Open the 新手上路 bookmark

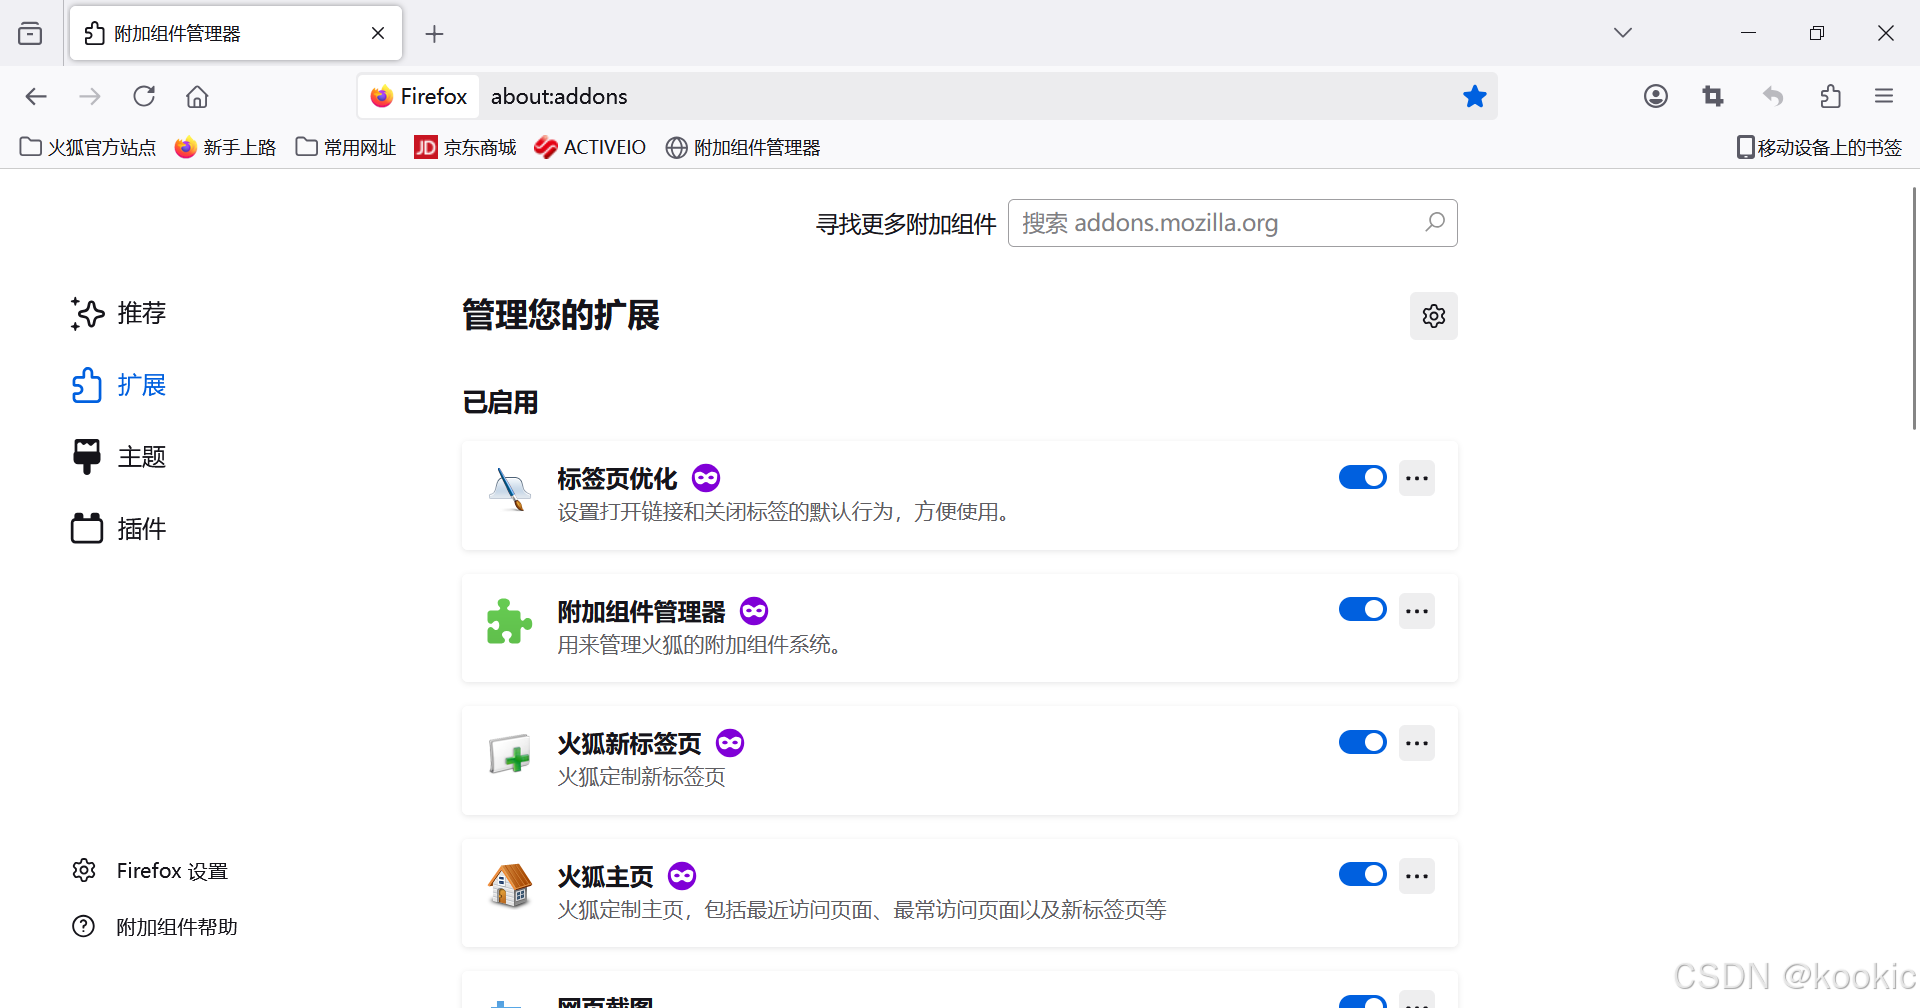(x=225, y=147)
